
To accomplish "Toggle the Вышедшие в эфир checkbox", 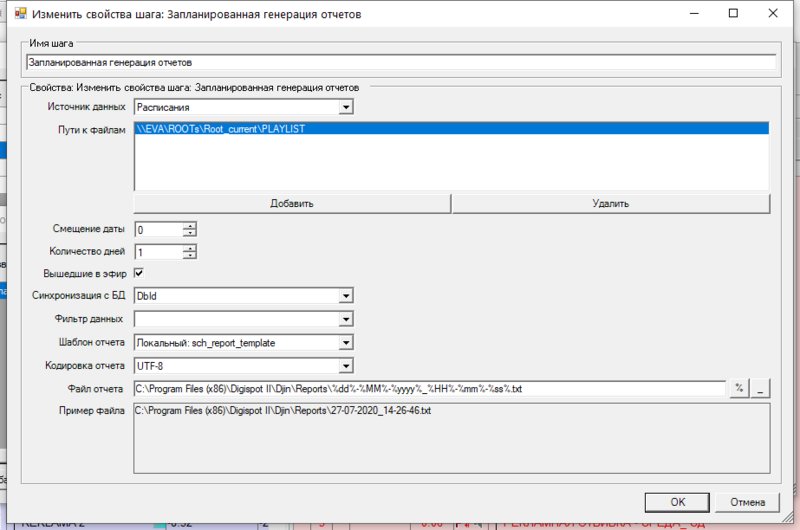I will [x=139, y=273].
